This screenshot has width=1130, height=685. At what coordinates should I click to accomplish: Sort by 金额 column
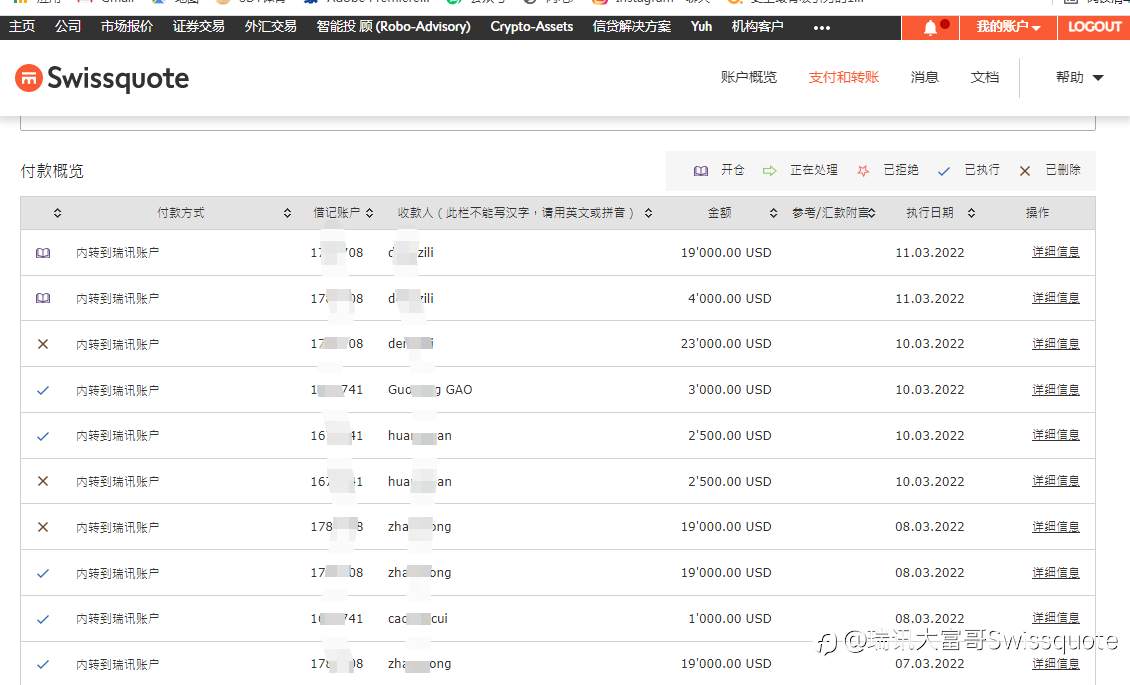coord(773,212)
